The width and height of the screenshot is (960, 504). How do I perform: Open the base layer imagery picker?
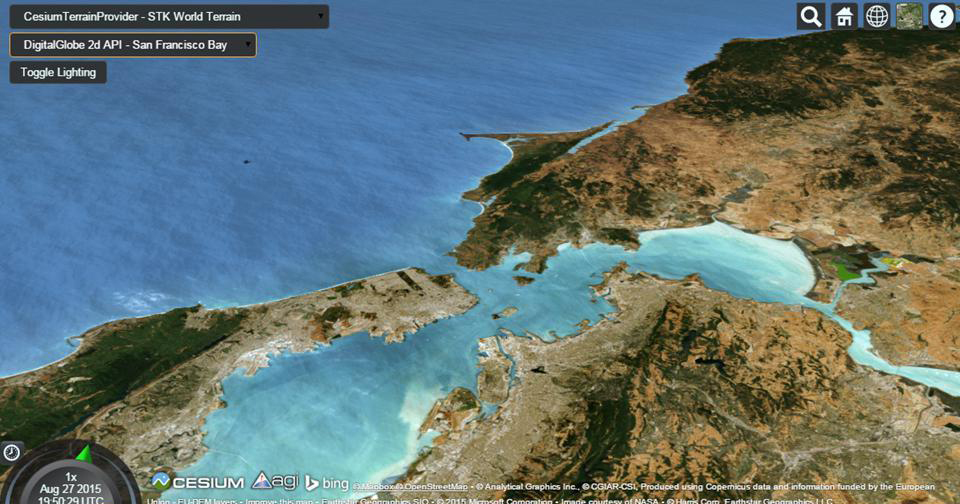click(909, 17)
